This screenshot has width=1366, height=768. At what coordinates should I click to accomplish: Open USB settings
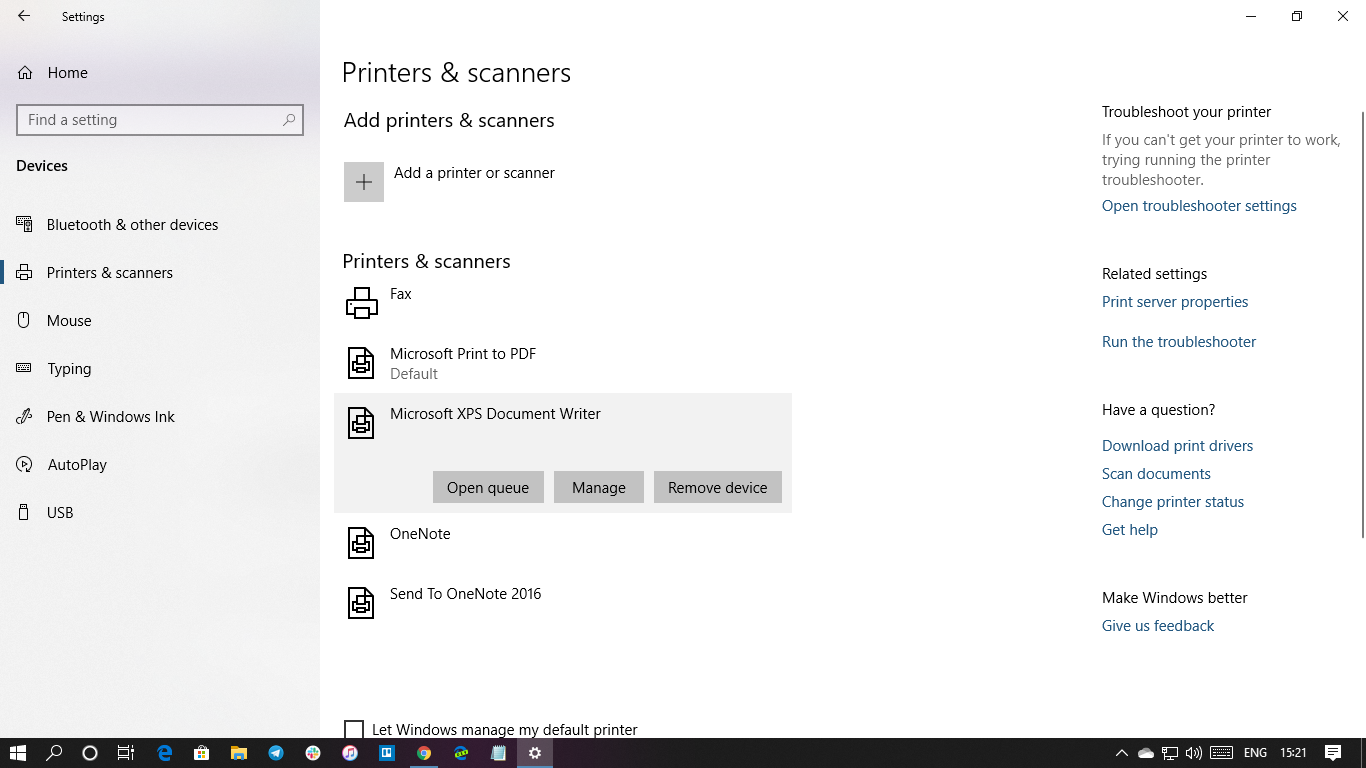pos(59,512)
